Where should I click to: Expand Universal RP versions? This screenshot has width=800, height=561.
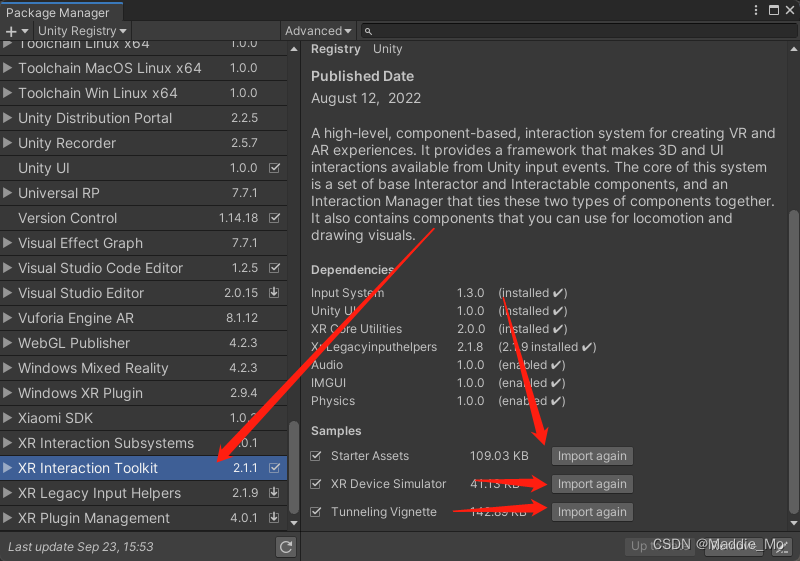coord(7,192)
